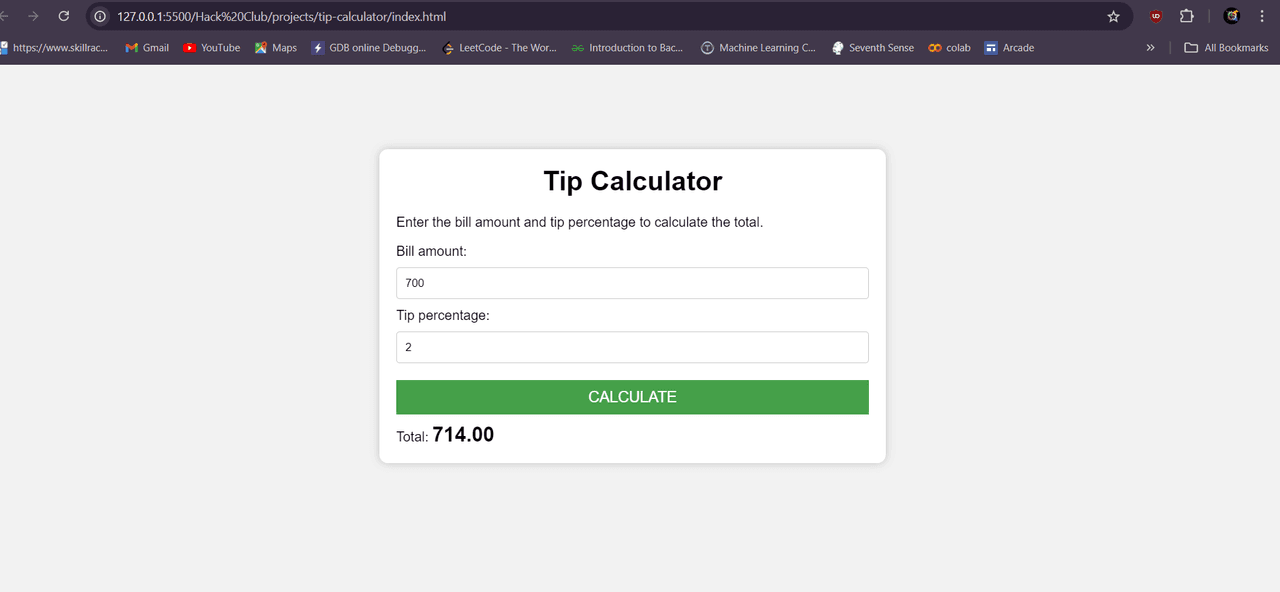Open the YouTube bookmark
Screen dimensions: 1280x592
(212, 48)
